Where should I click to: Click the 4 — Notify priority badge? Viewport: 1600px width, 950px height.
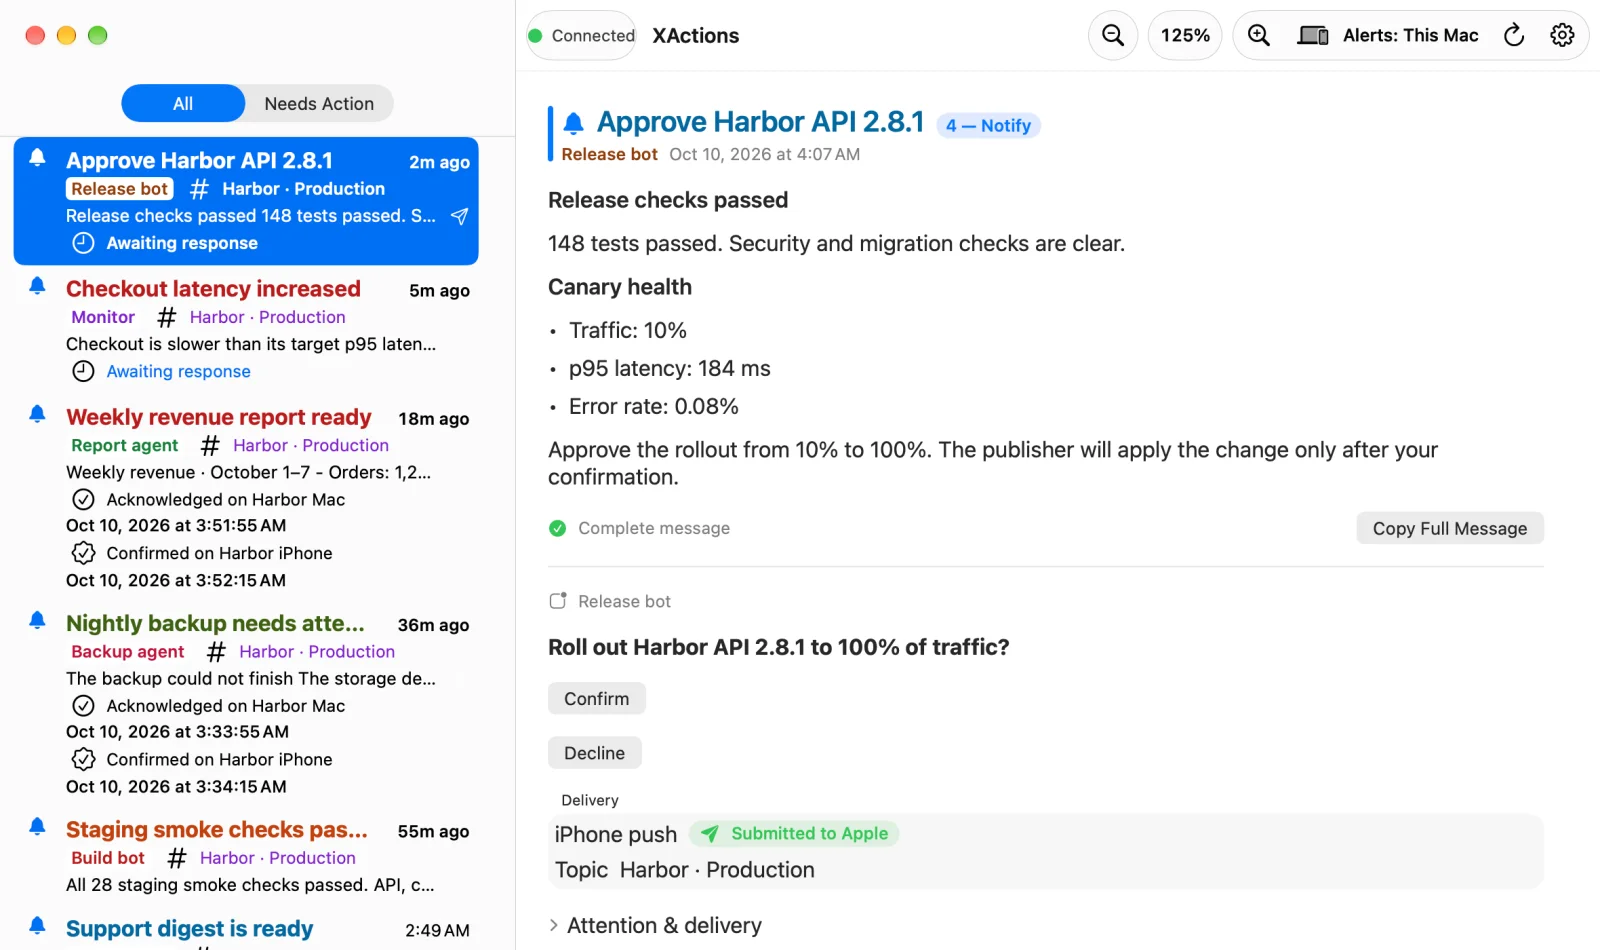[x=988, y=126]
